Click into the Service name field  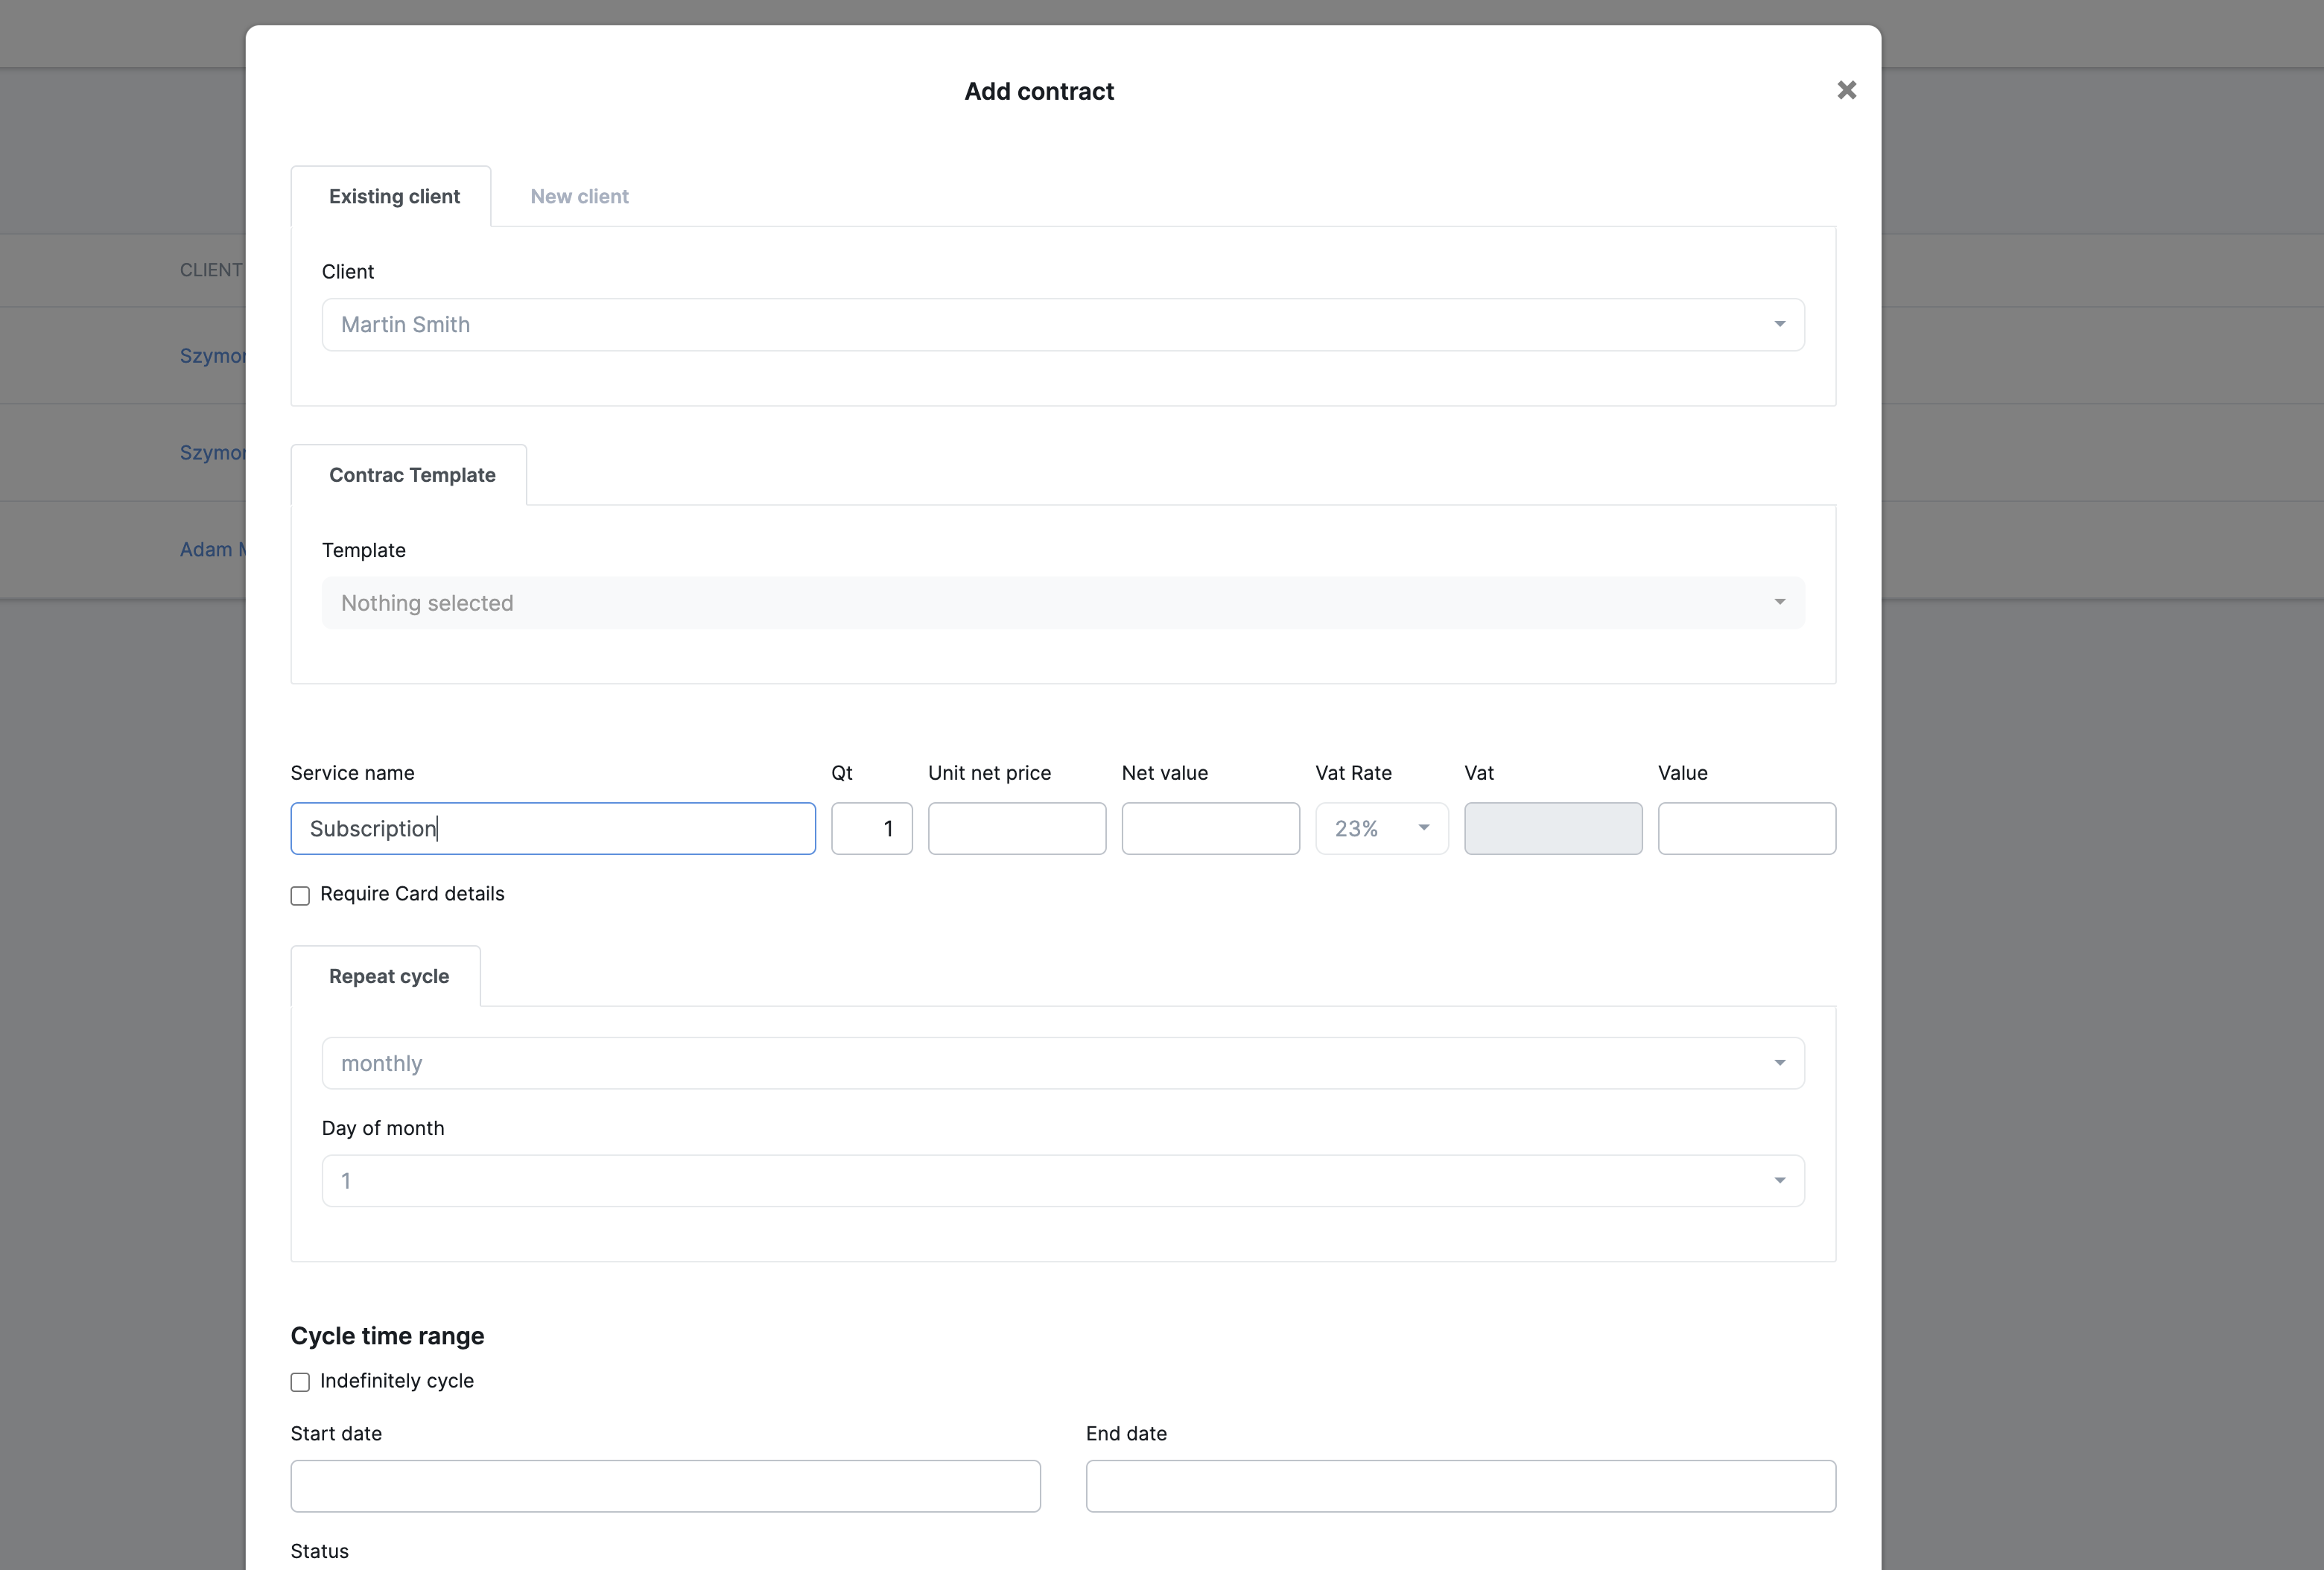[552, 828]
